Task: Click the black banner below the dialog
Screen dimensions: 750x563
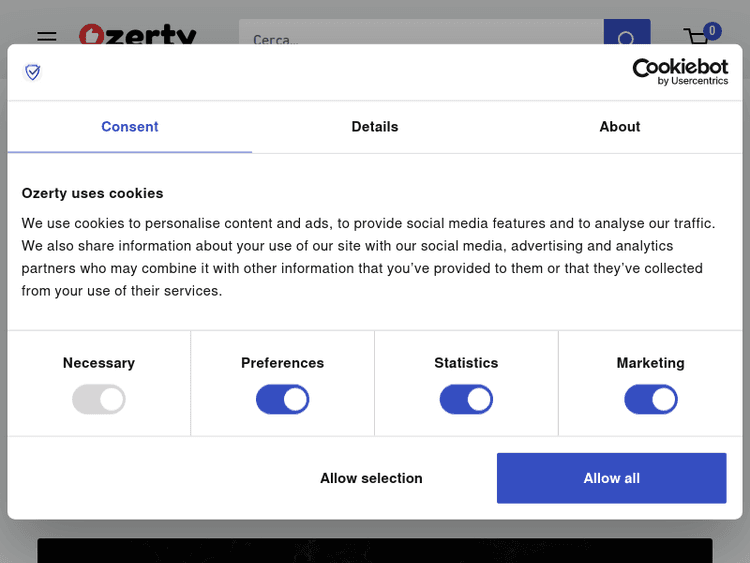Action: (375, 550)
